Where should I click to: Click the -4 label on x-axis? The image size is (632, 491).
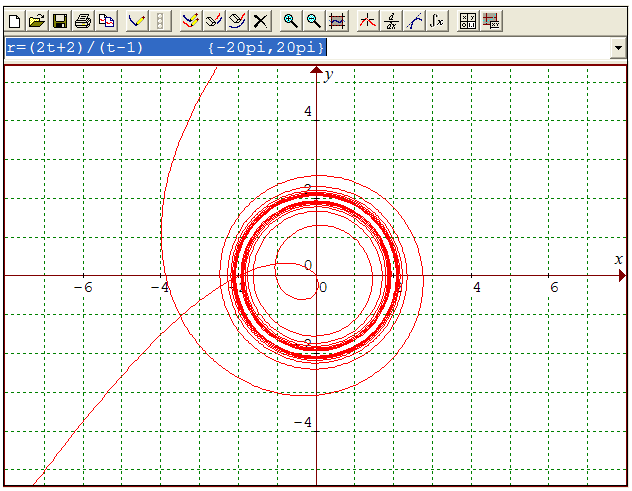point(160,287)
